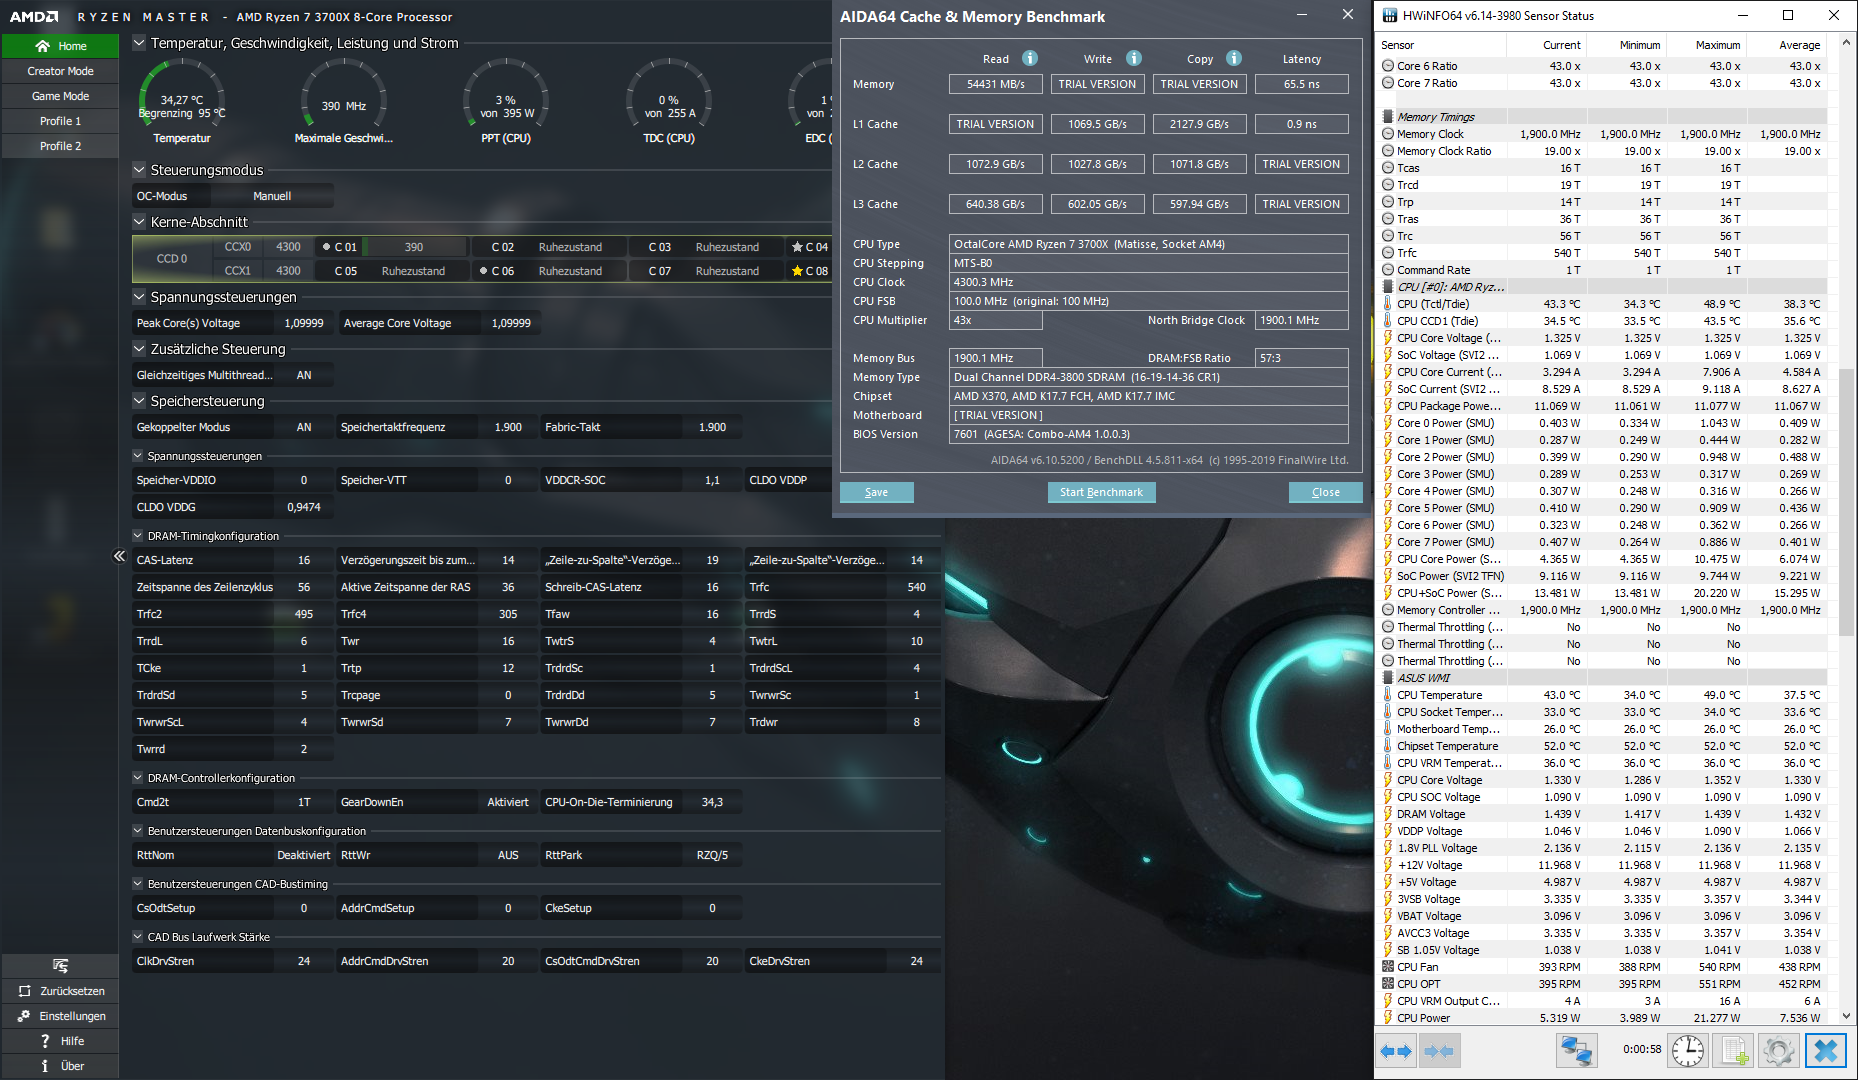Click the Average column header in HWiNFO

[1786, 45]
